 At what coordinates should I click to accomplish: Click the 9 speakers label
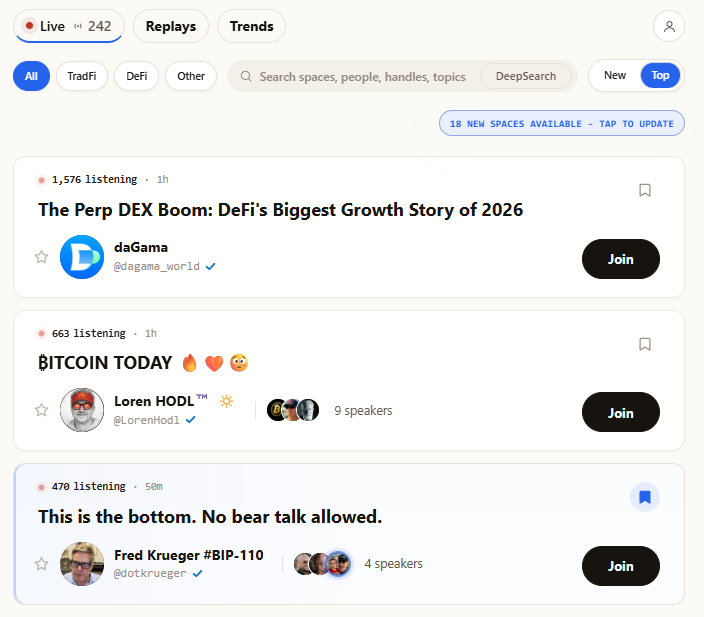click(x=363, y=410)
